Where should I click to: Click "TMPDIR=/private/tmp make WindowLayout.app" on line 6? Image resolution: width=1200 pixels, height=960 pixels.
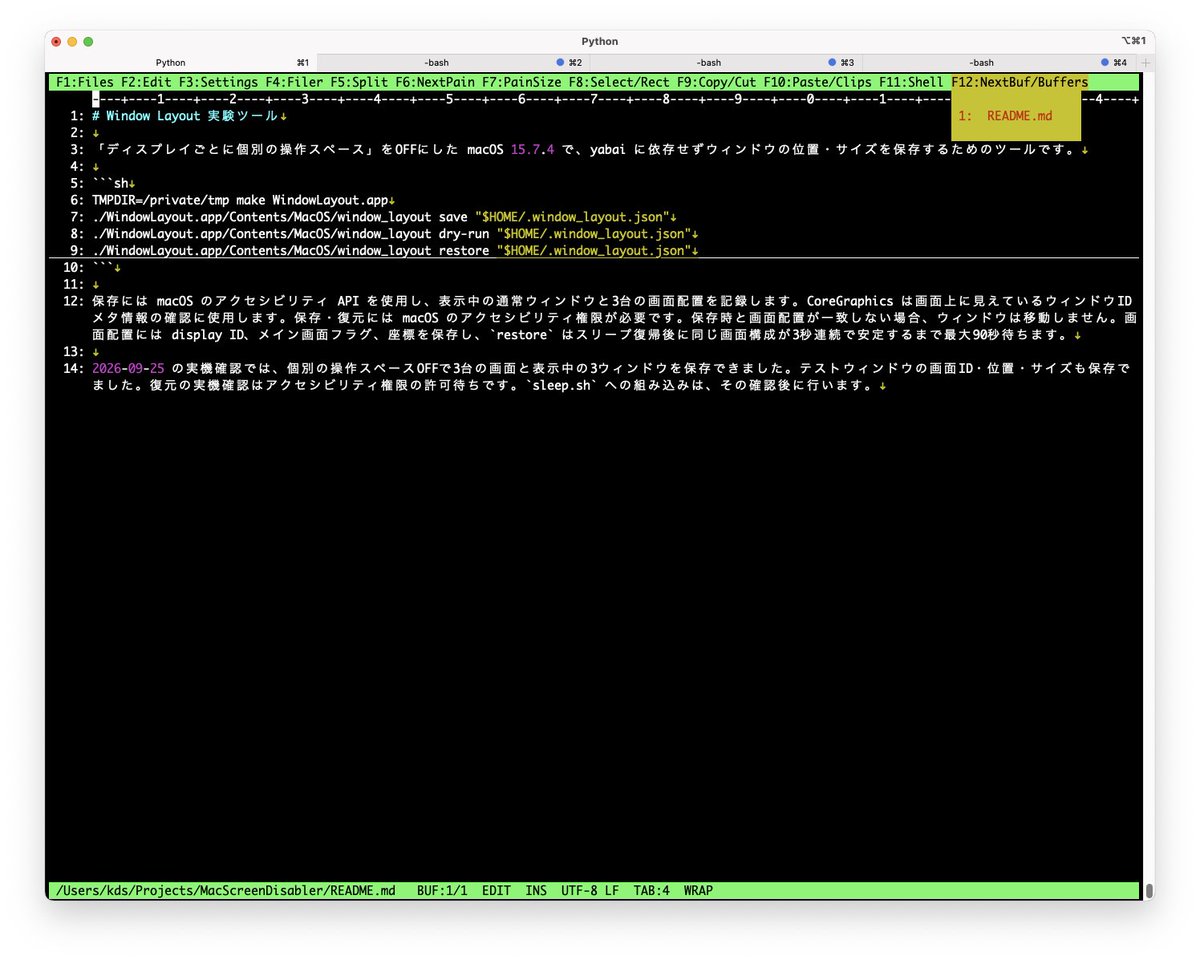pyautogui.click(x=239, y=201)
